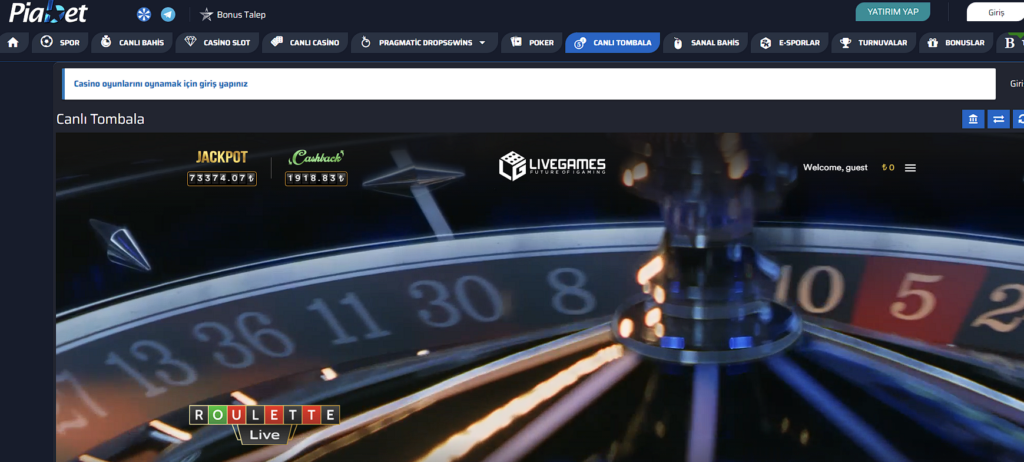Viewport: 1024px width, 462px height.
Task: Click the Giriş login button
Action: click(x=995, y=13)
